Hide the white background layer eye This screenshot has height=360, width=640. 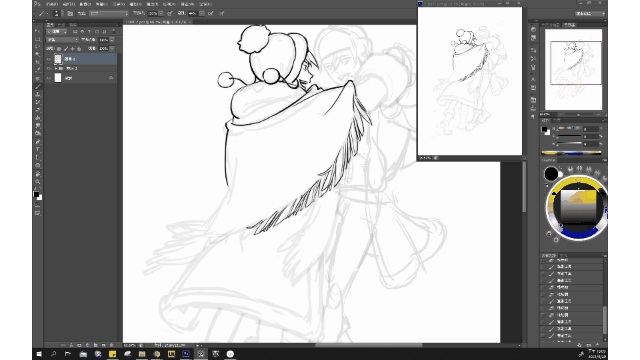49,78
